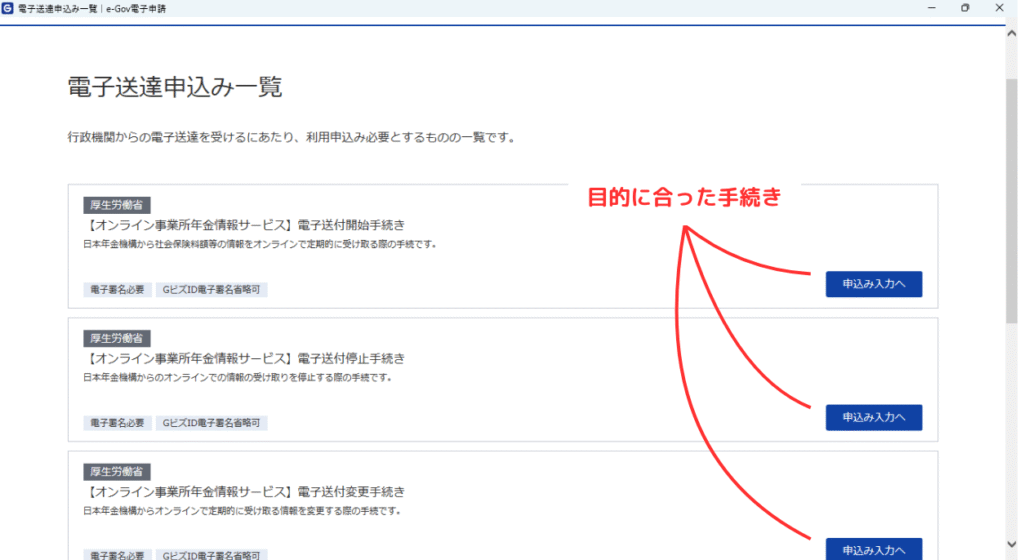Minimize the e-Gov電子申請 window
The height and width of the screenshot is (560, 1024).
click(931, 8)
